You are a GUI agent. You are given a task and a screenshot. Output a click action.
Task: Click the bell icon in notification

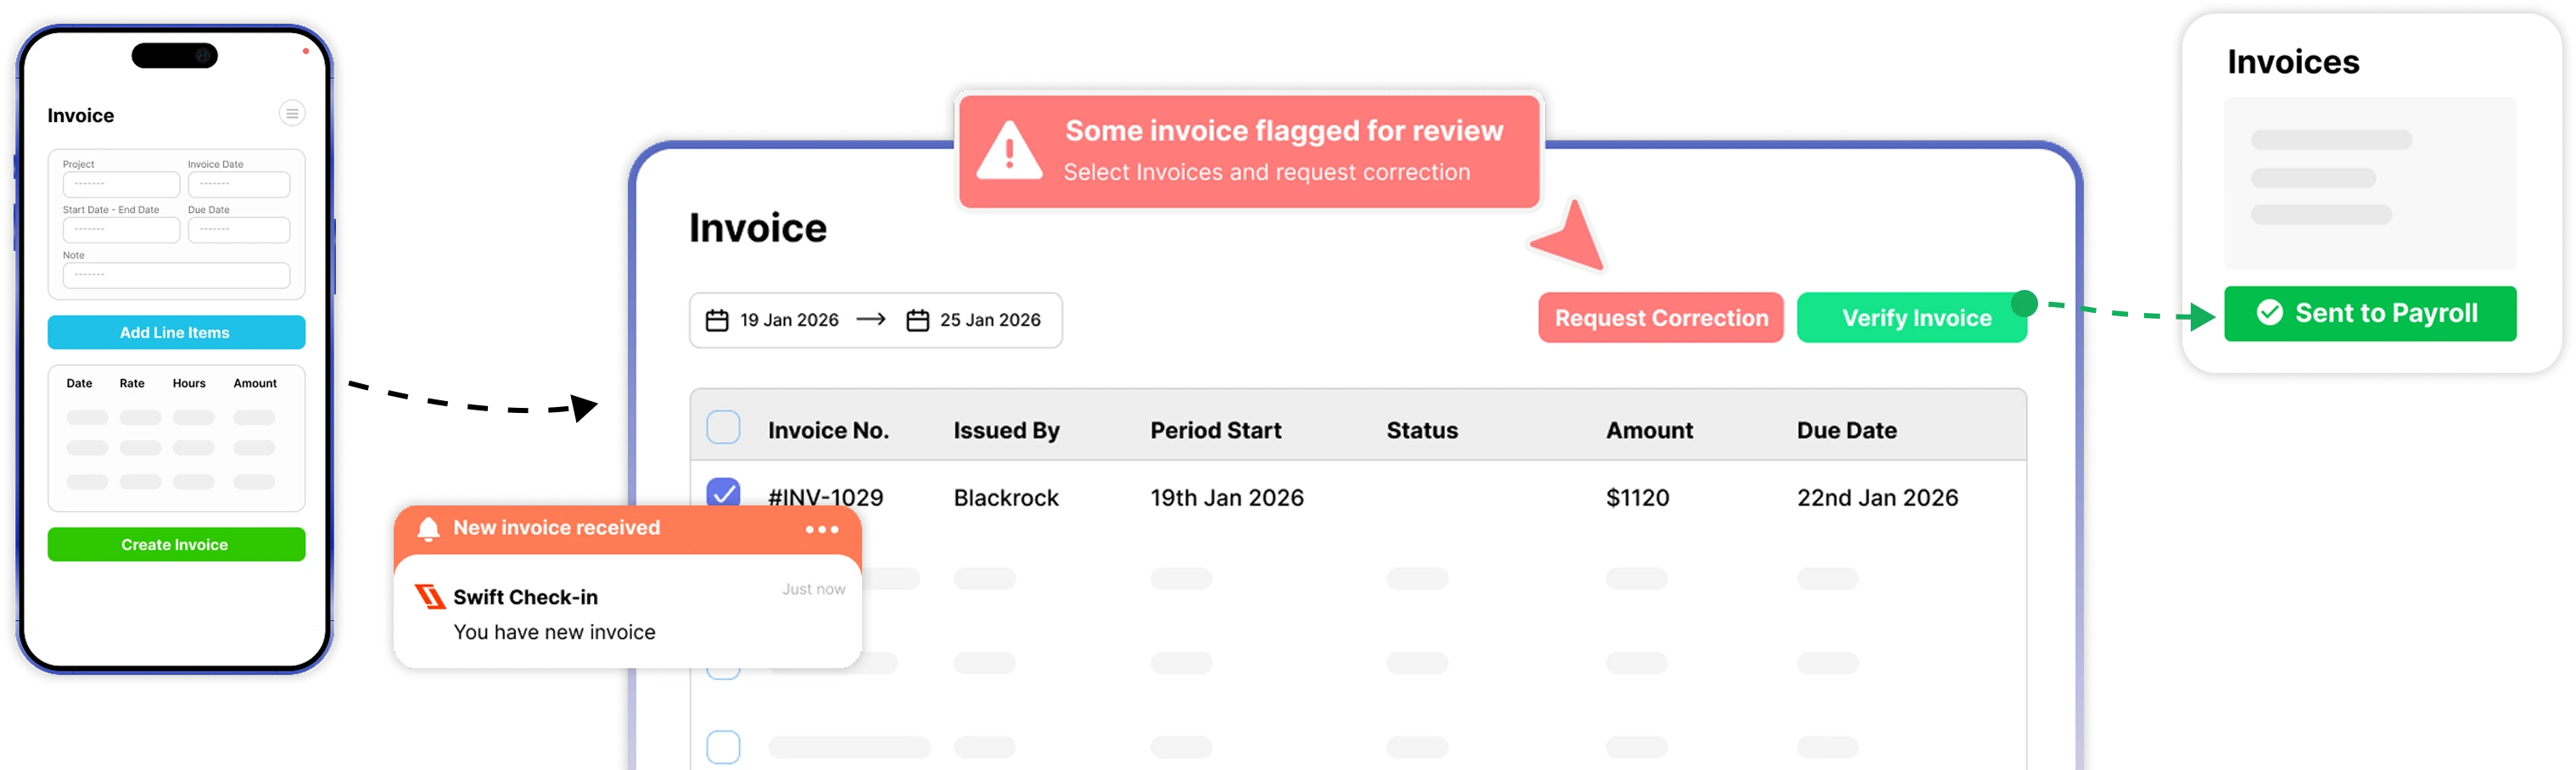[x=428, y=529]
